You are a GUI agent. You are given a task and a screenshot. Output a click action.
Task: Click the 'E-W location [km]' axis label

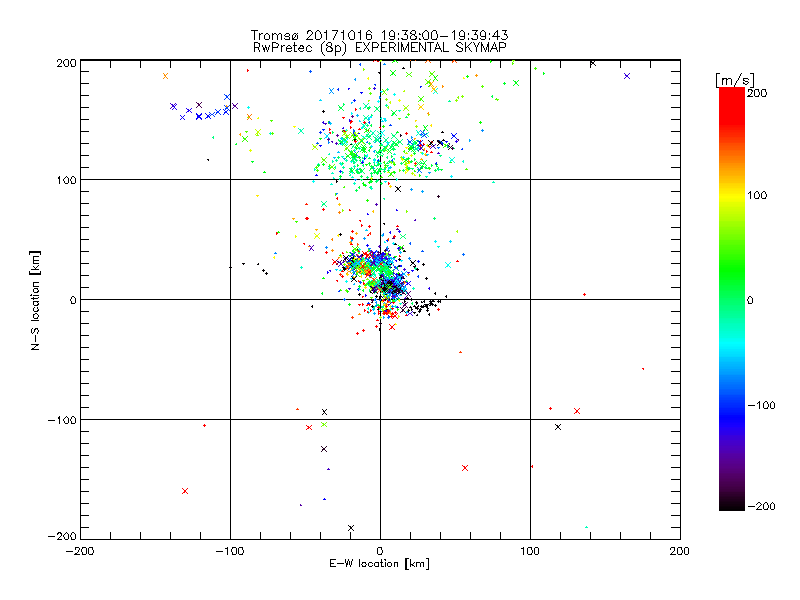(x=380, y=564)
